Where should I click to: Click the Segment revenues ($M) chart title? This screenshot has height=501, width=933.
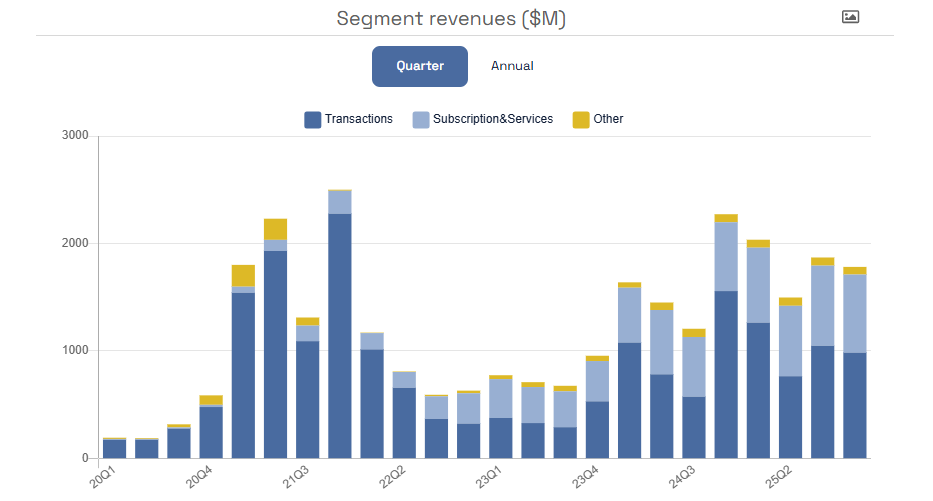pyautogui.click(x=451, y=18)
